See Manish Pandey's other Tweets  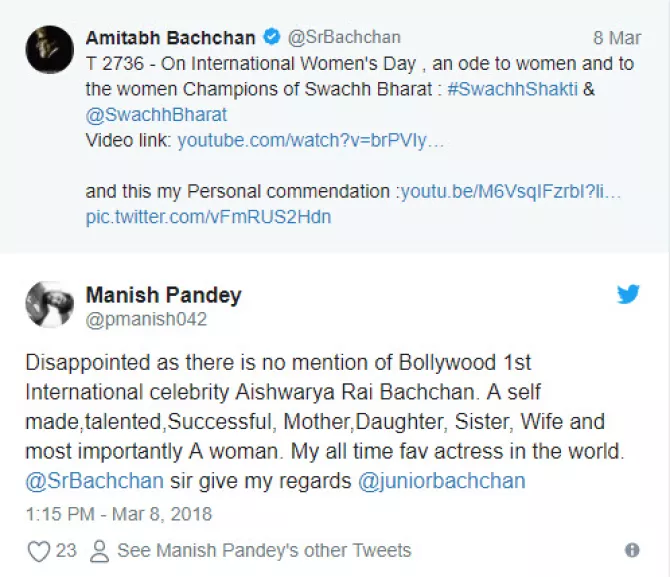pyautogui.click(x=264, y=551)
